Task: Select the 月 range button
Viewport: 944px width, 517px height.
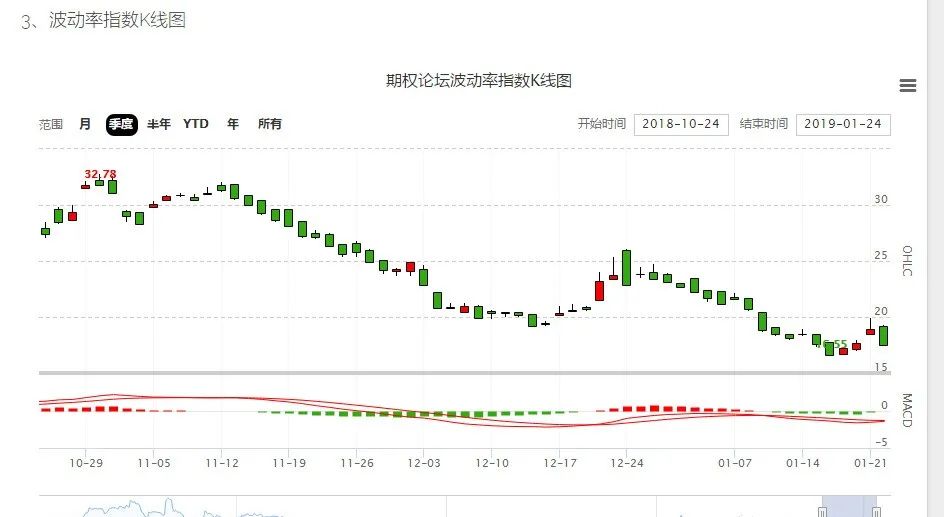Action: (85, 124)
